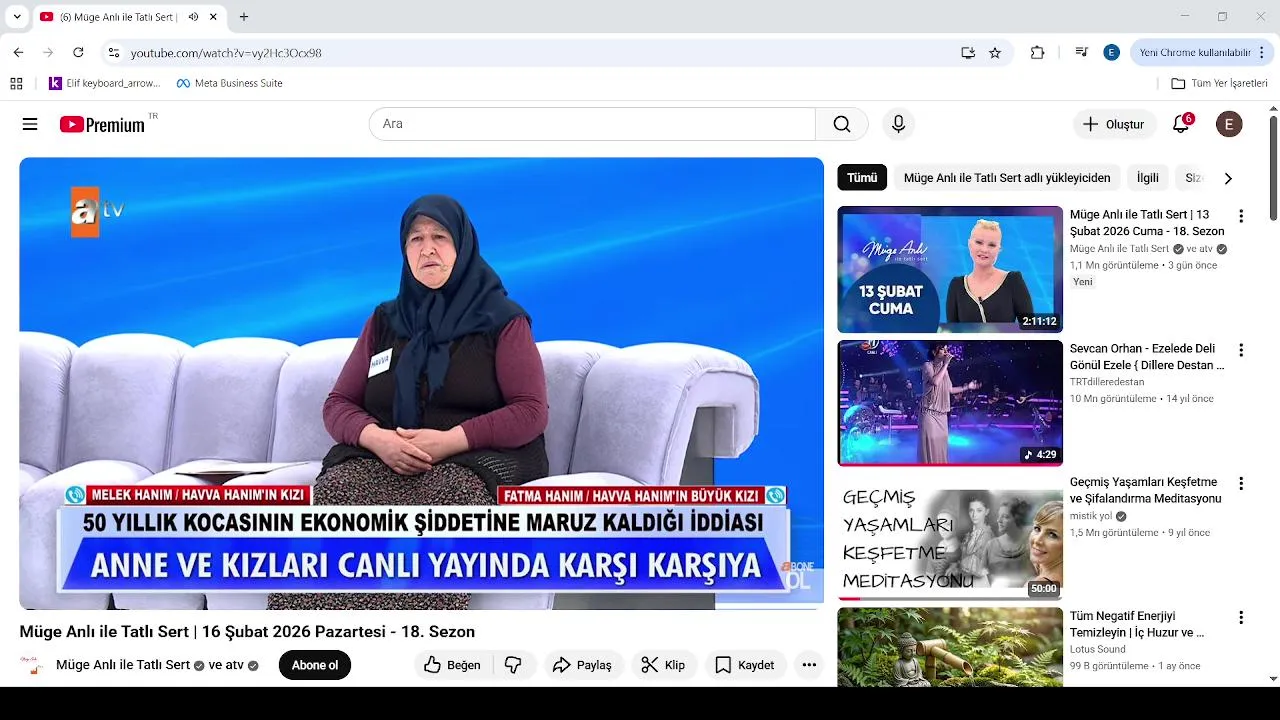Click the Oluştur create button

pyautogui.click(x=1114, y=124)
